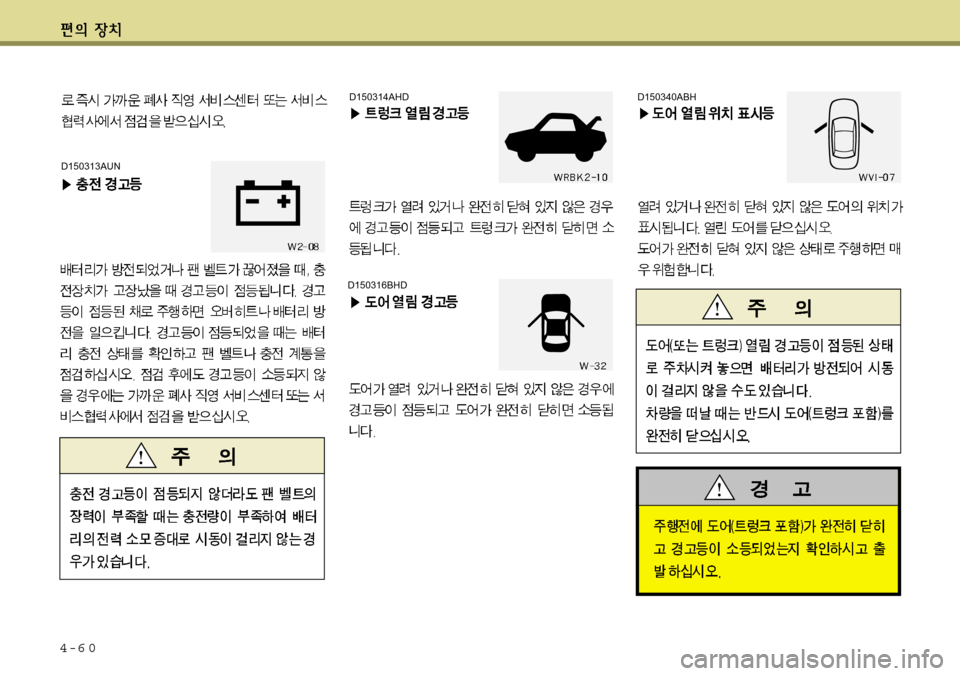The width and height of the screenshot is (960, 676).
Task: Click the image label W2-08
Action: click(x=303, y=247)
